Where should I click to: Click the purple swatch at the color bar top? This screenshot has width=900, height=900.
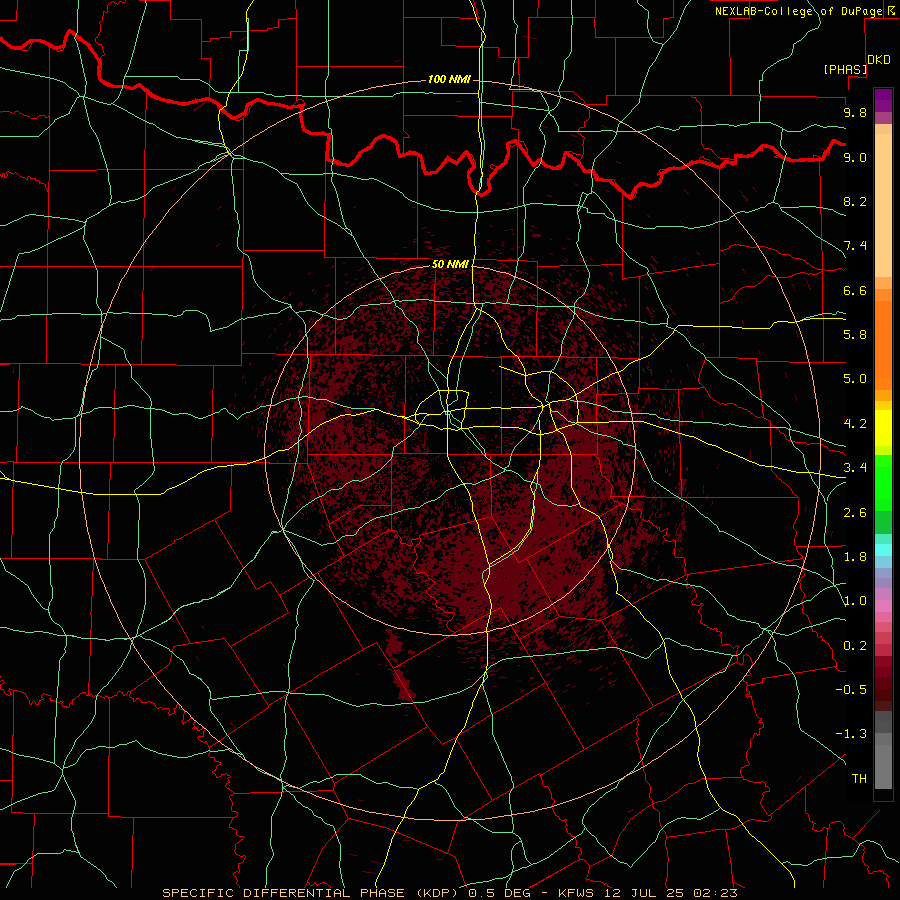(883, 100)
